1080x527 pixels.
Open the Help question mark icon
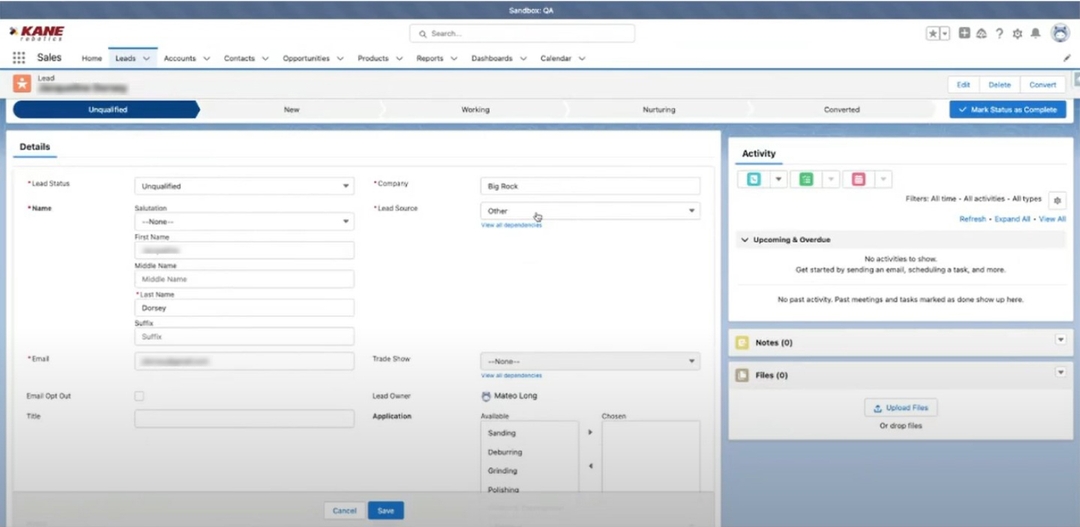(x=999, y=33)
